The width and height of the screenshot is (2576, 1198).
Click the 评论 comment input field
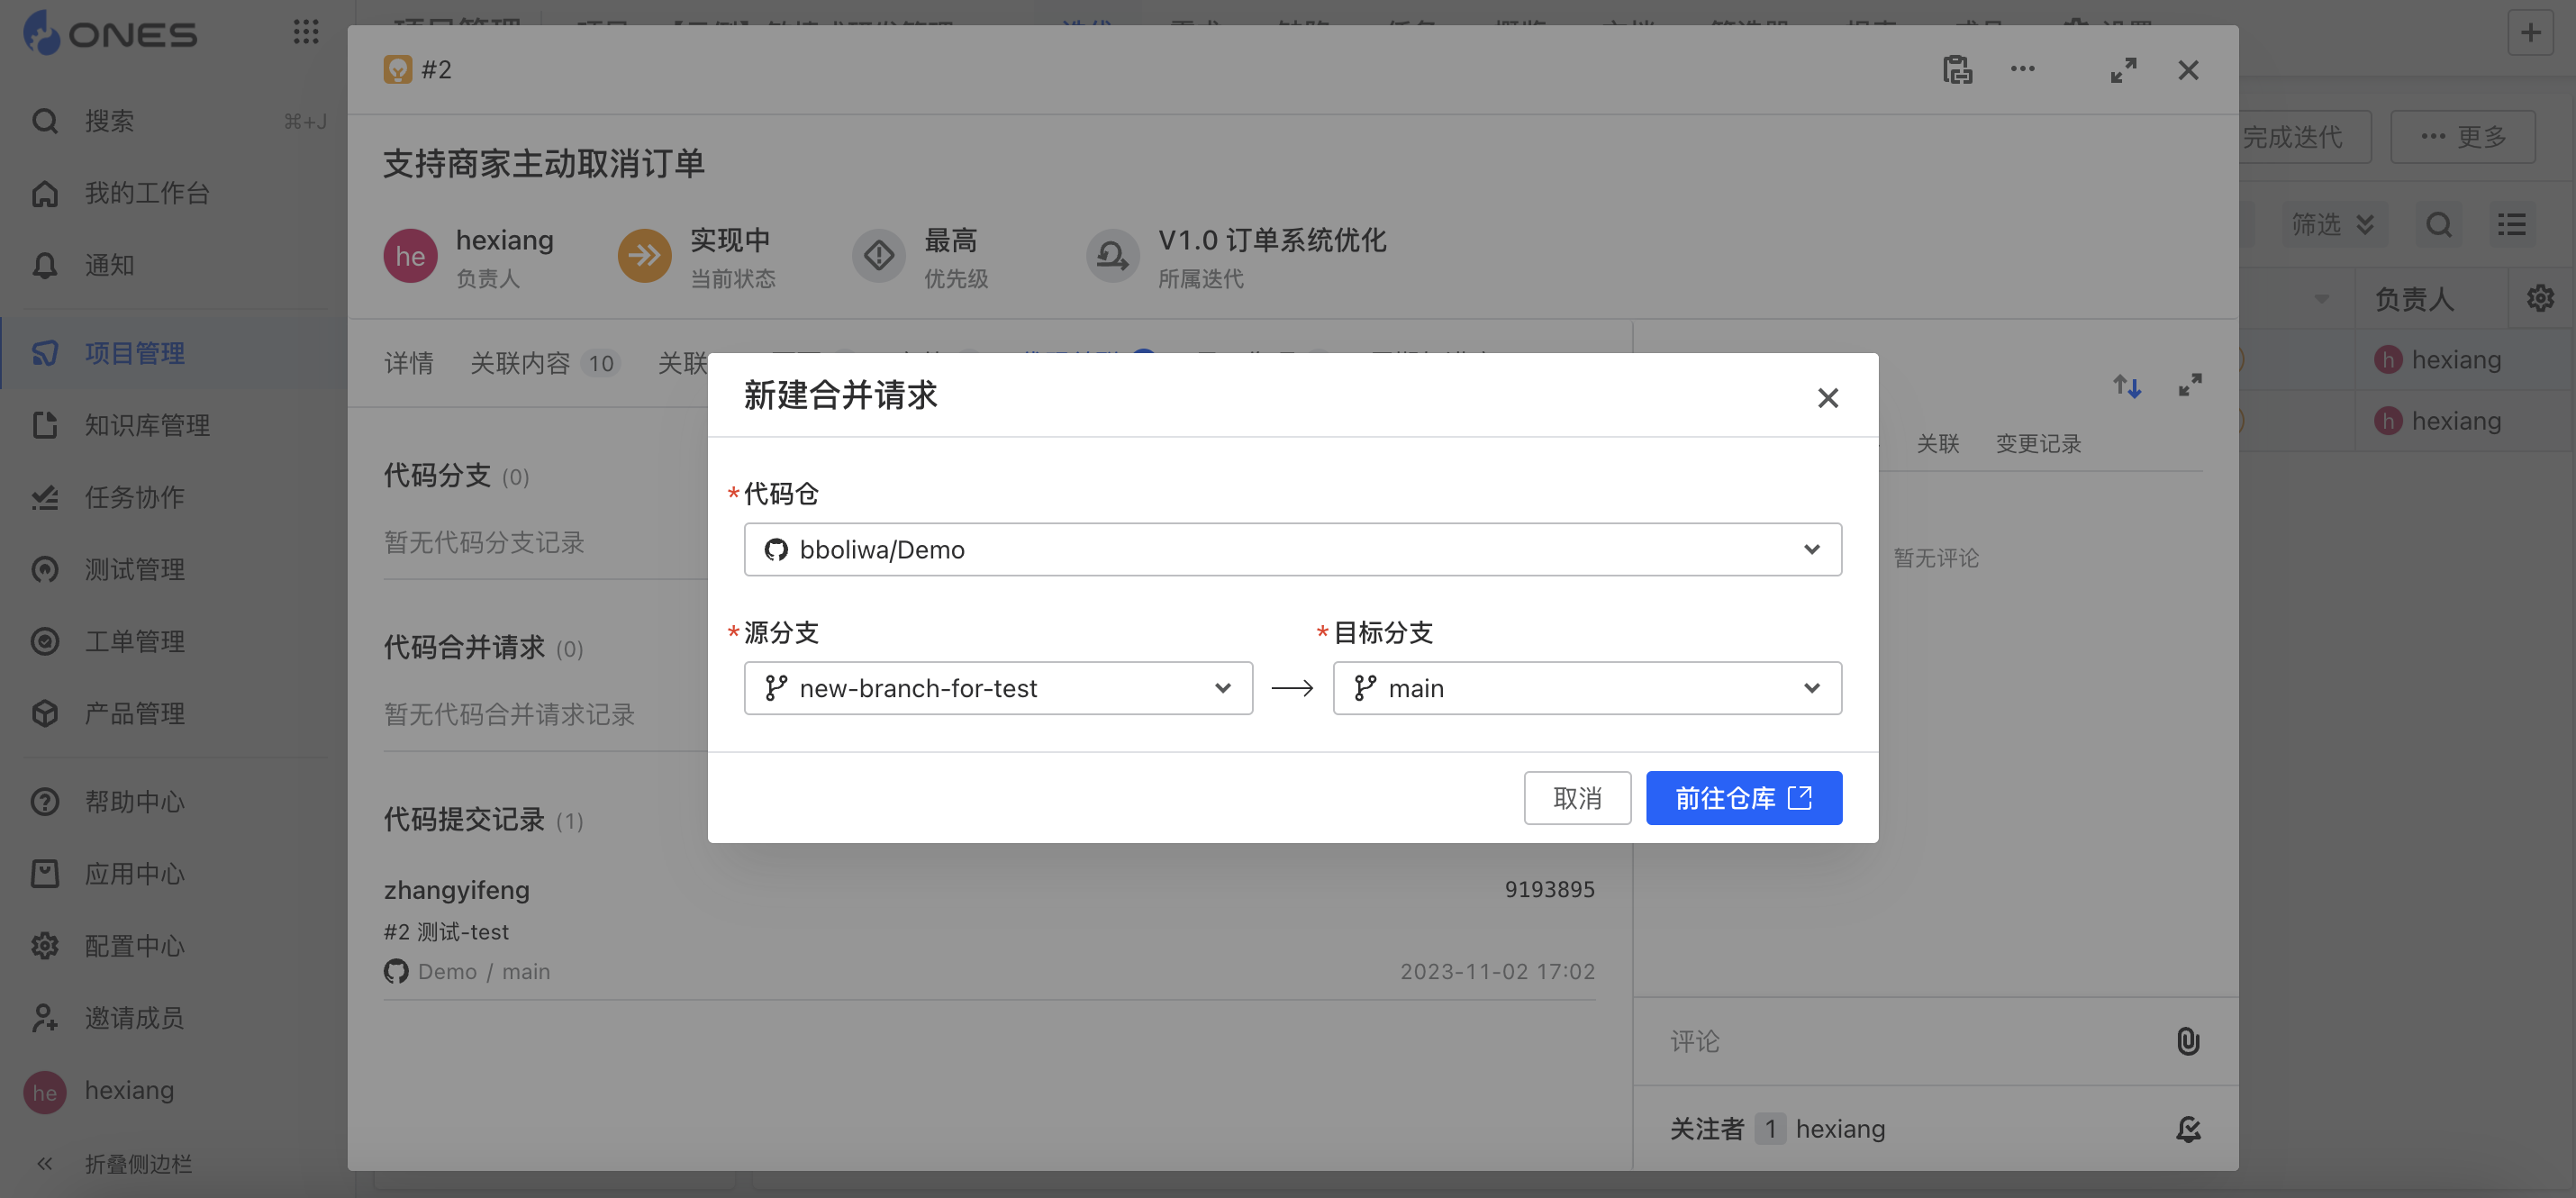[1910, 1041]
